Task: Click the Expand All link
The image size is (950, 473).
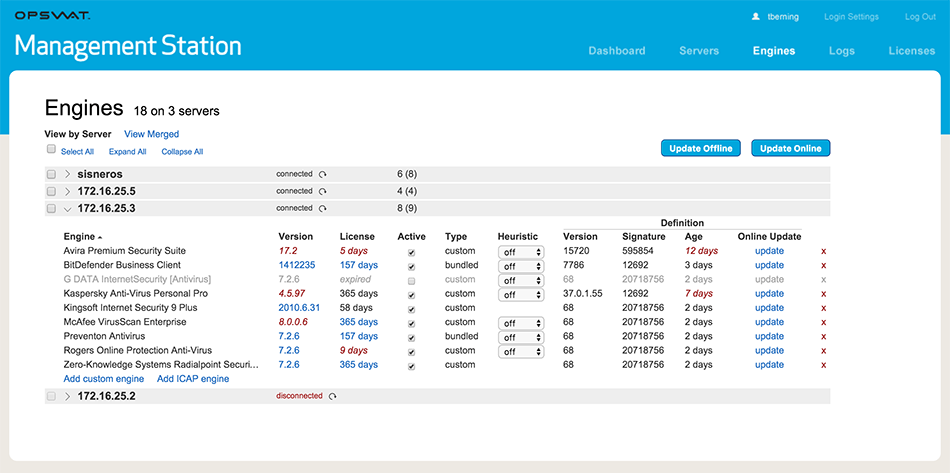Action: click(x=127, y=152)
